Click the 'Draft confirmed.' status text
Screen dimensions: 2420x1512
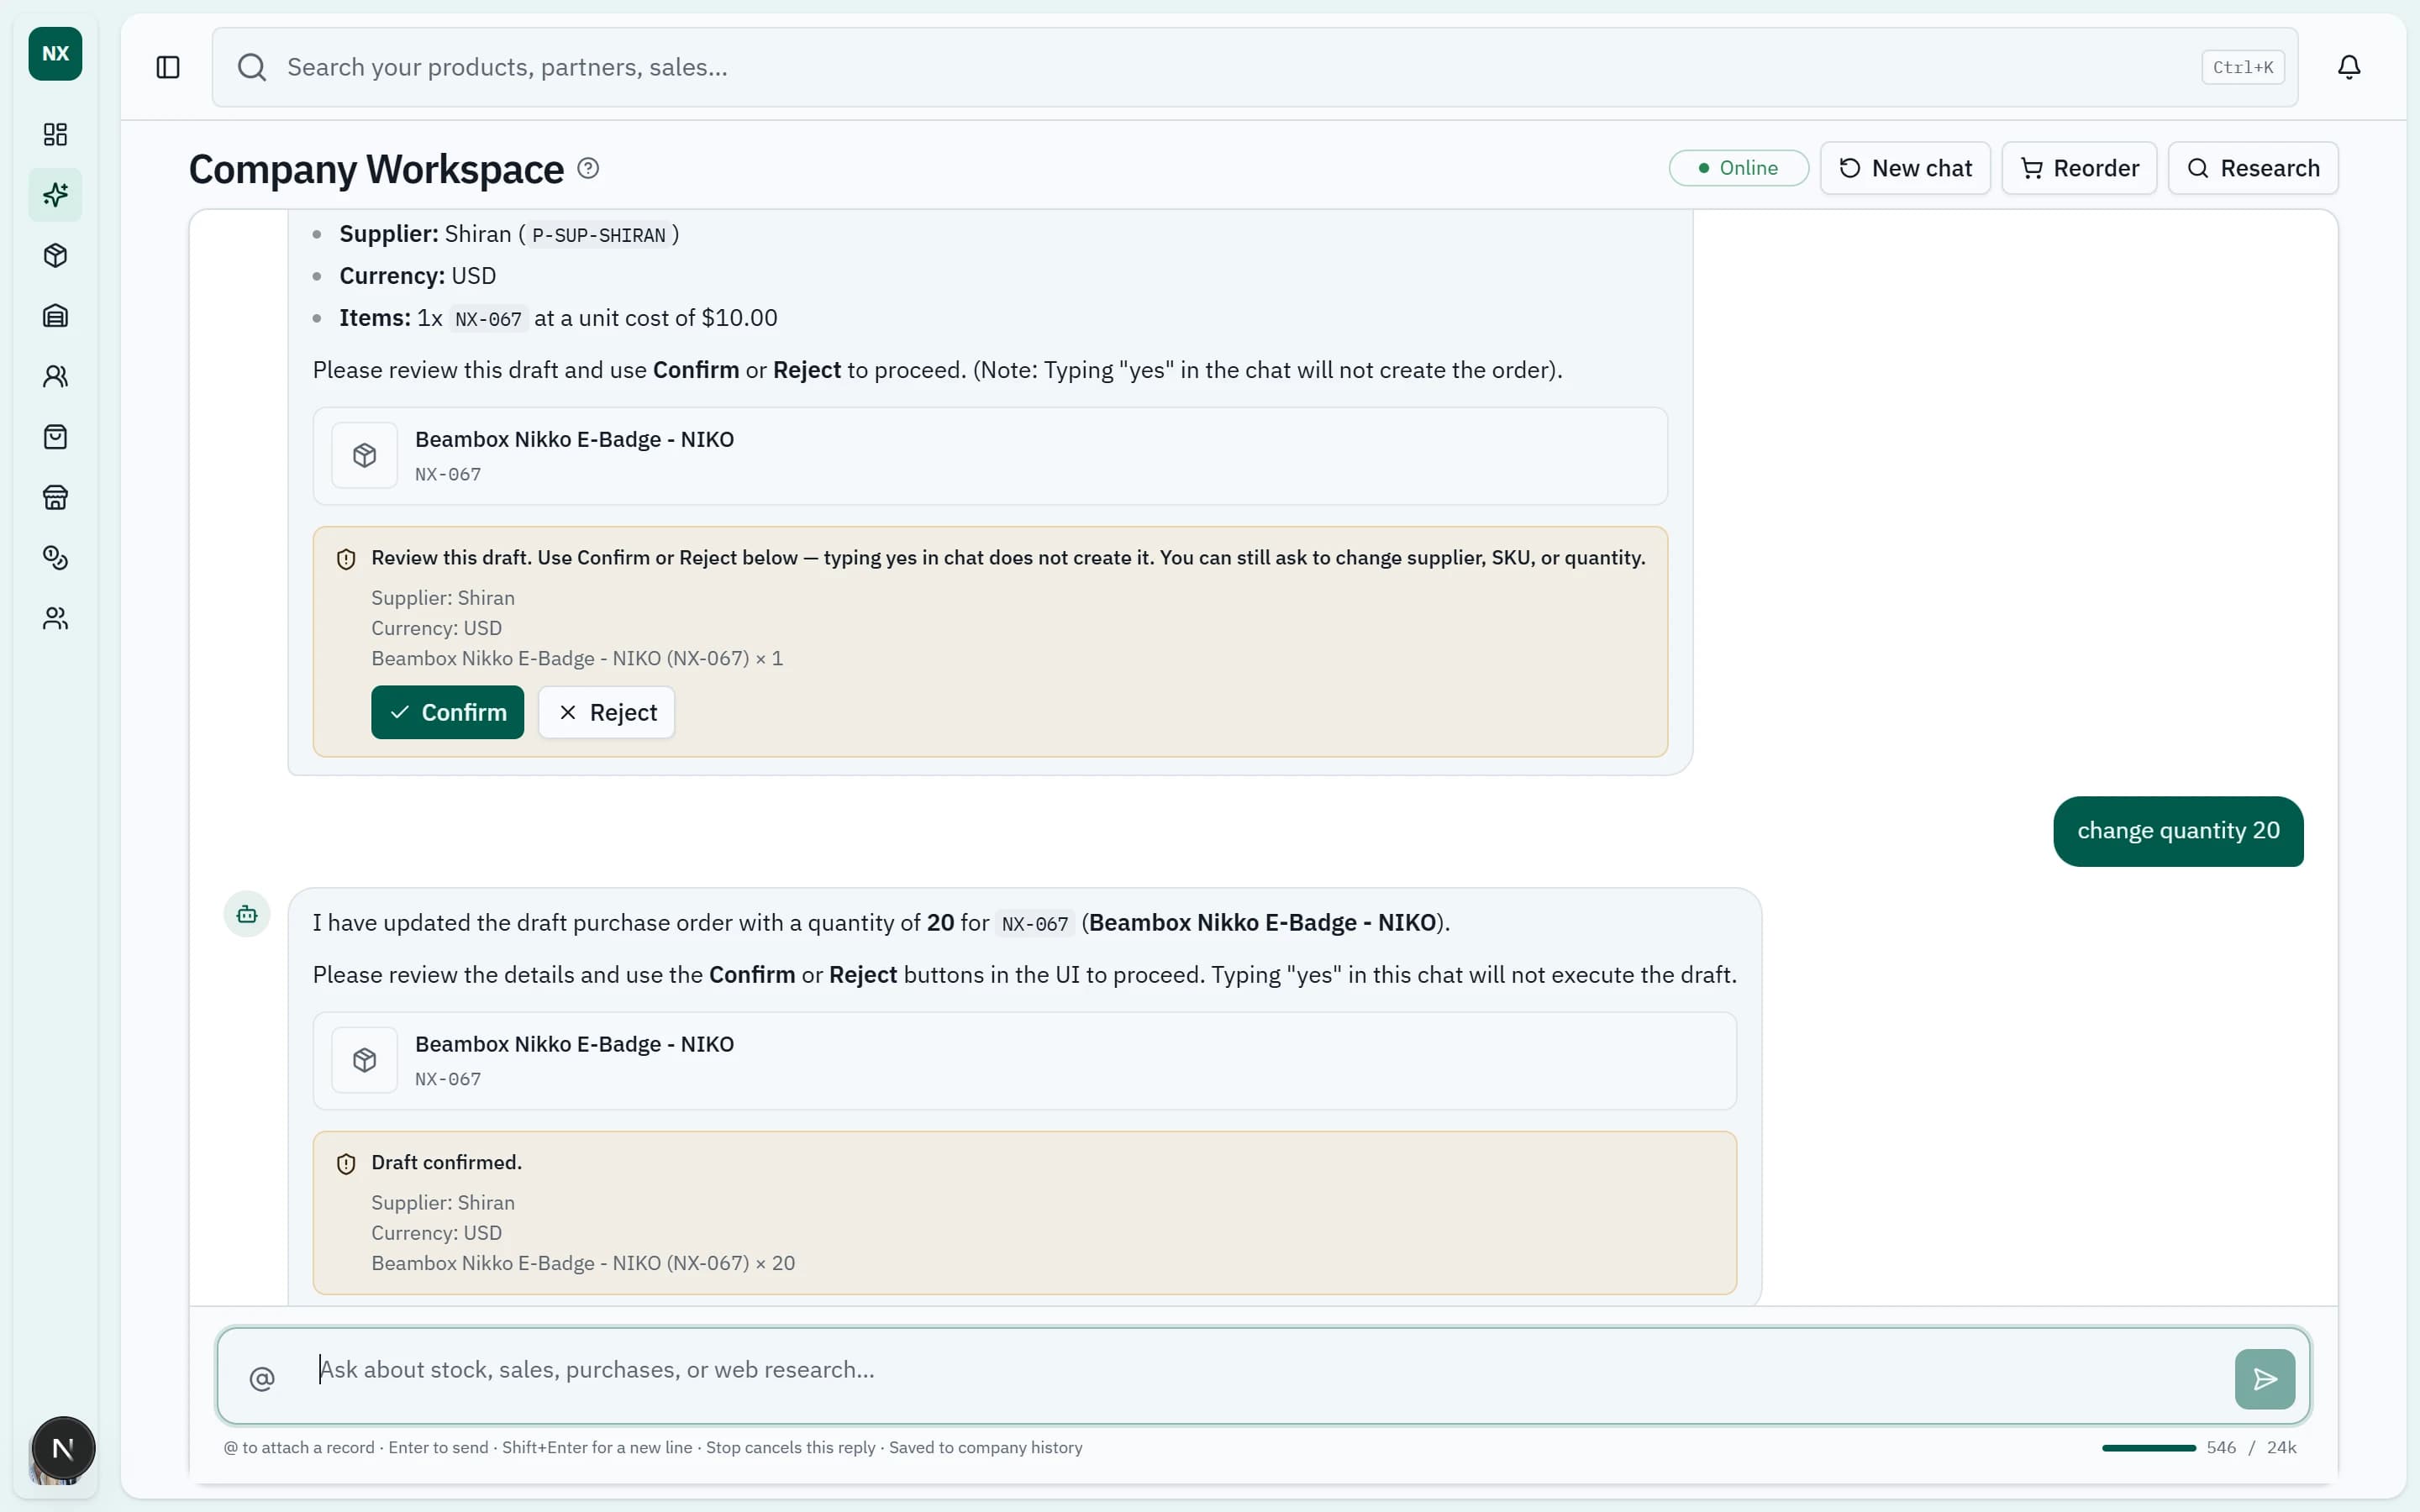coord(446,1162)
